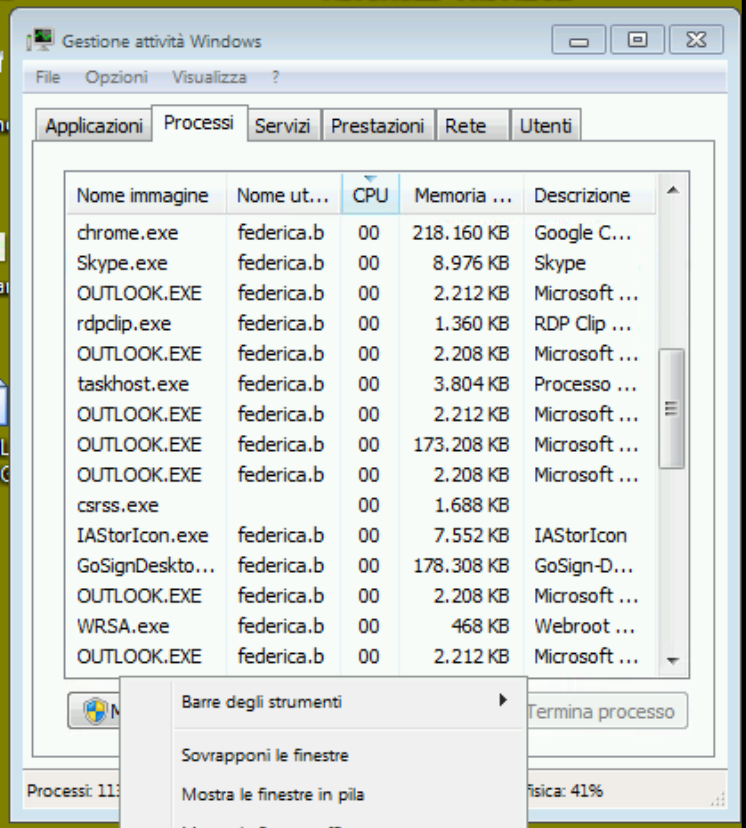Click the Task Manager title bar icon
This screenshot has width=746, height=828.
tap(41, 41)
